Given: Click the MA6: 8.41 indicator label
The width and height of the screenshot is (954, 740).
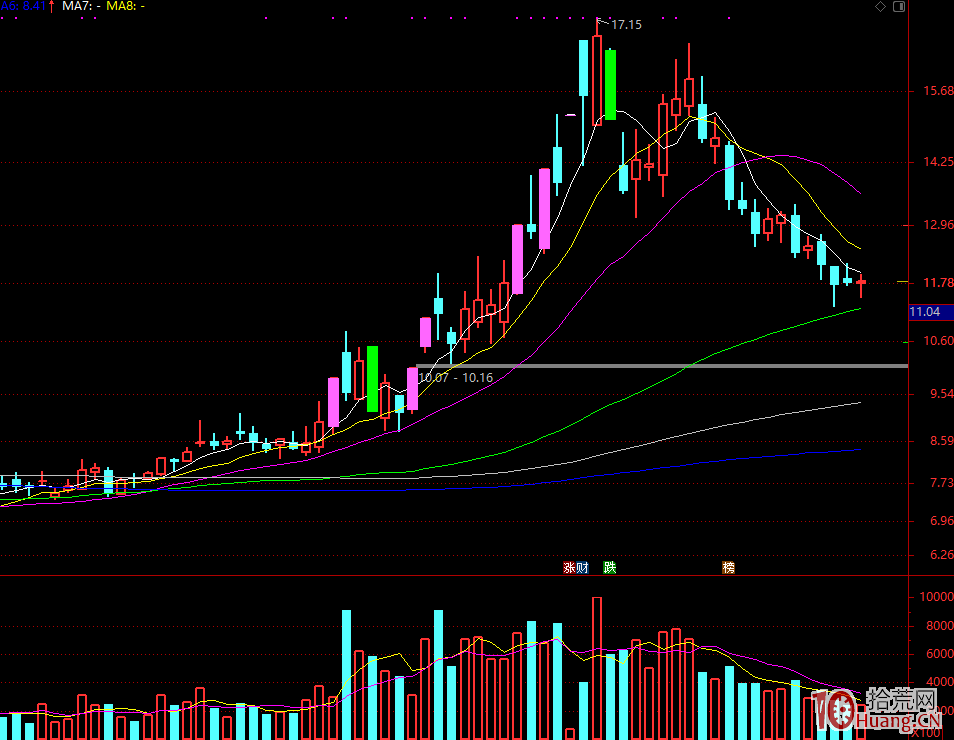Looking at the screenshot, I should (23, 6).
